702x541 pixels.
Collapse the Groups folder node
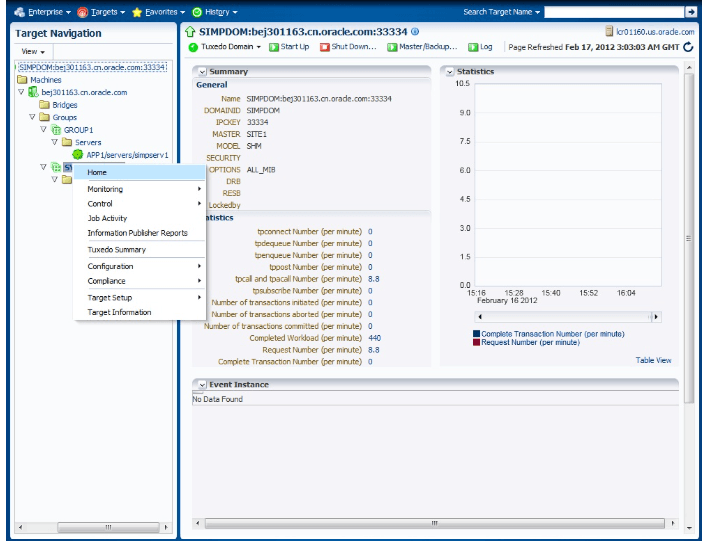[32, 117]
